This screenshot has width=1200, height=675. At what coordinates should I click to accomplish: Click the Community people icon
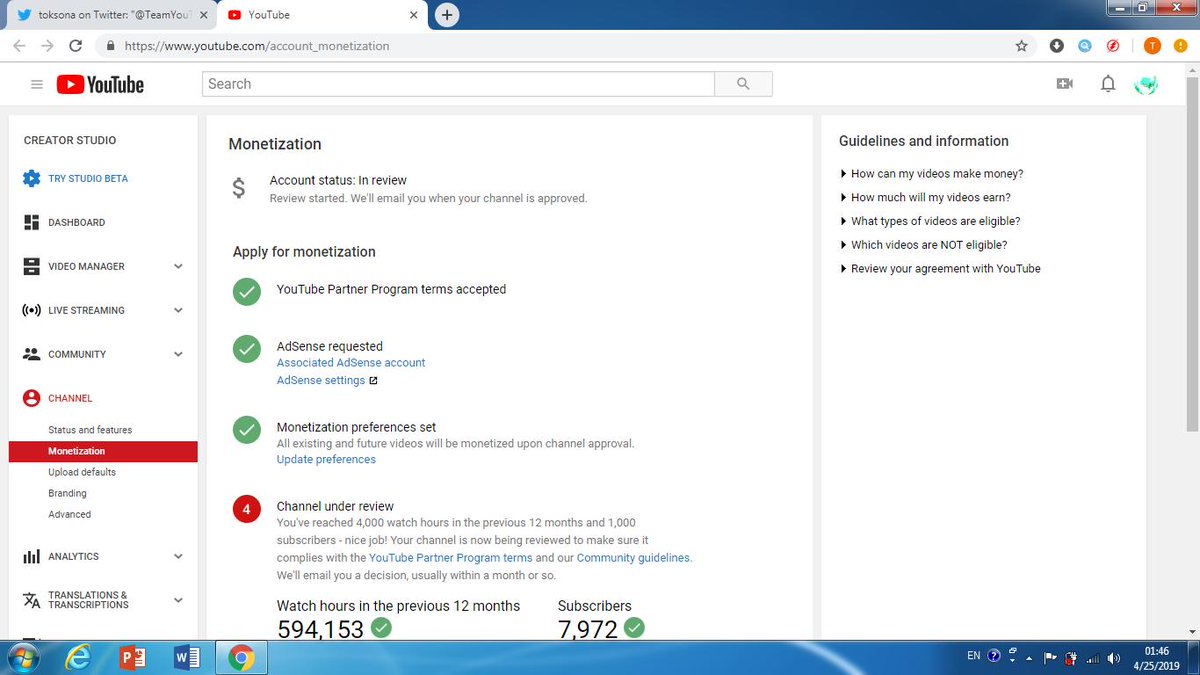pyautogui.click(x=31, y=354)
